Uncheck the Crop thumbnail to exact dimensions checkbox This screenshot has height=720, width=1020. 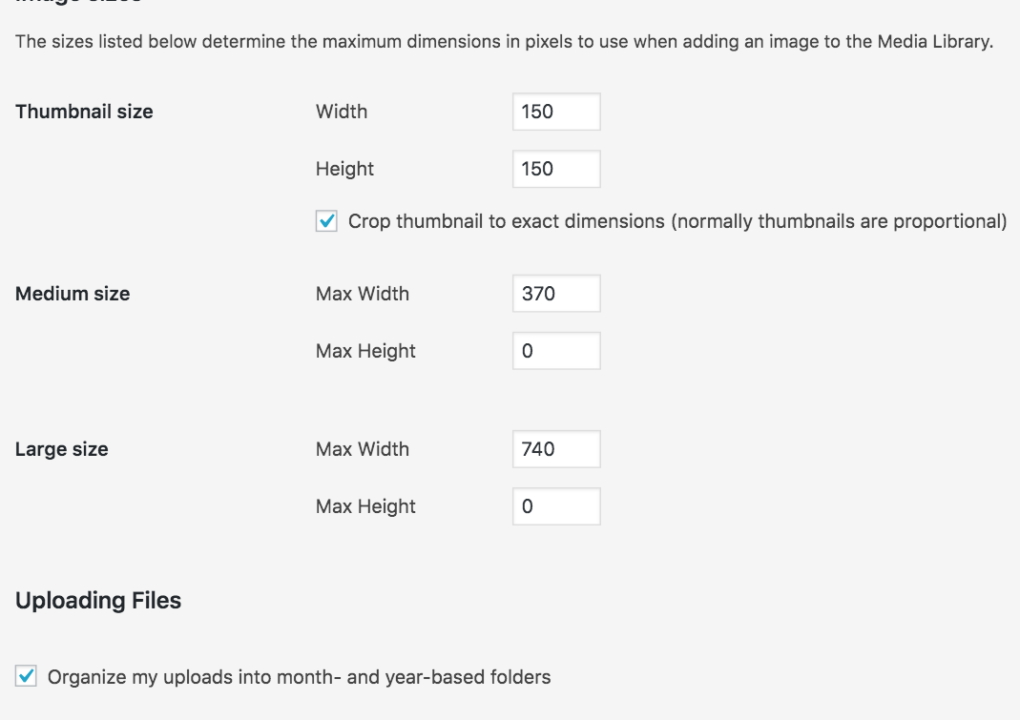pyautogui.click(x=326, y=222)
